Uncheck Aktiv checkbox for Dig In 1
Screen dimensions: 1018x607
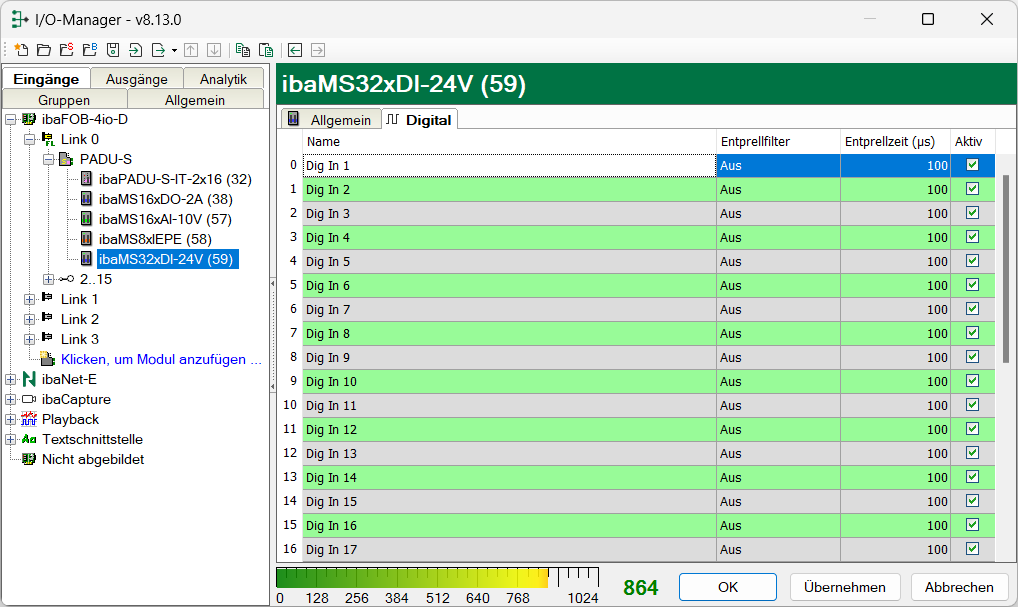pyautogui.click(x=971, y=165)
